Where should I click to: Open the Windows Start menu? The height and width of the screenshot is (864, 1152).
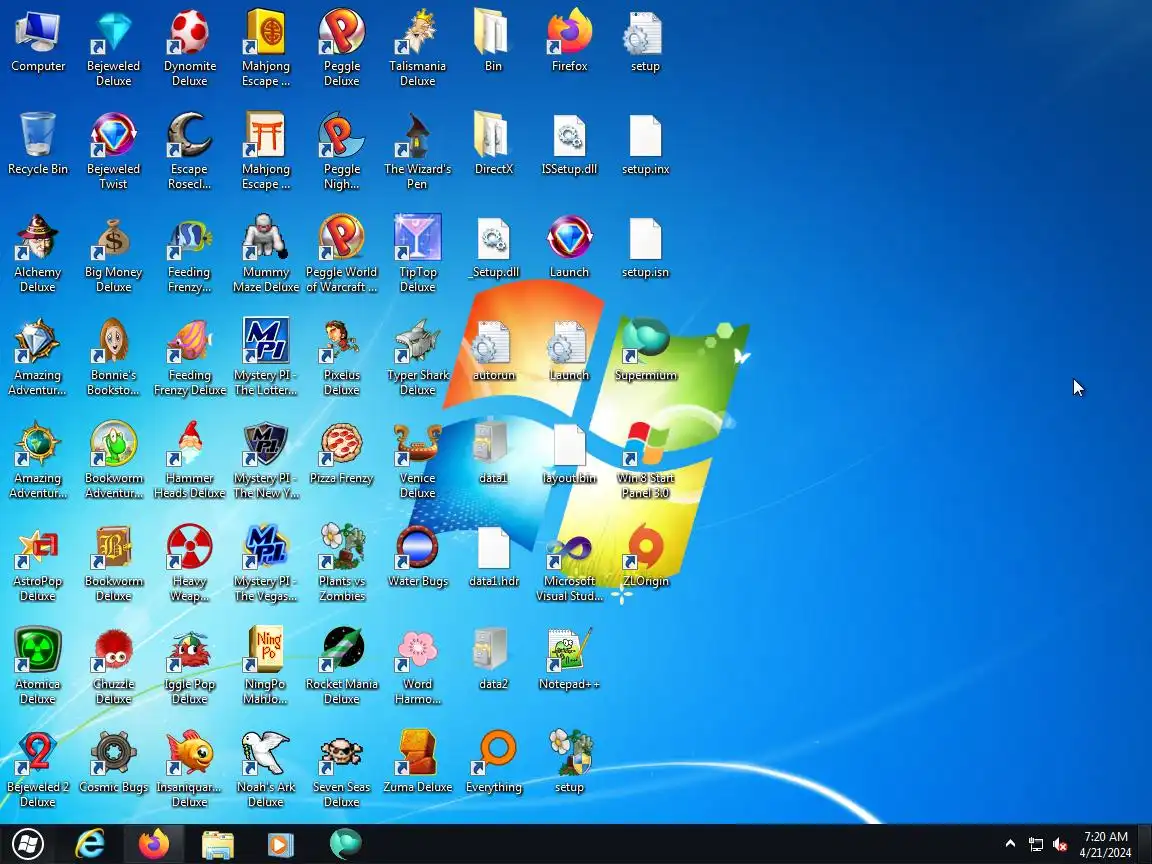[x=28, y=844]
